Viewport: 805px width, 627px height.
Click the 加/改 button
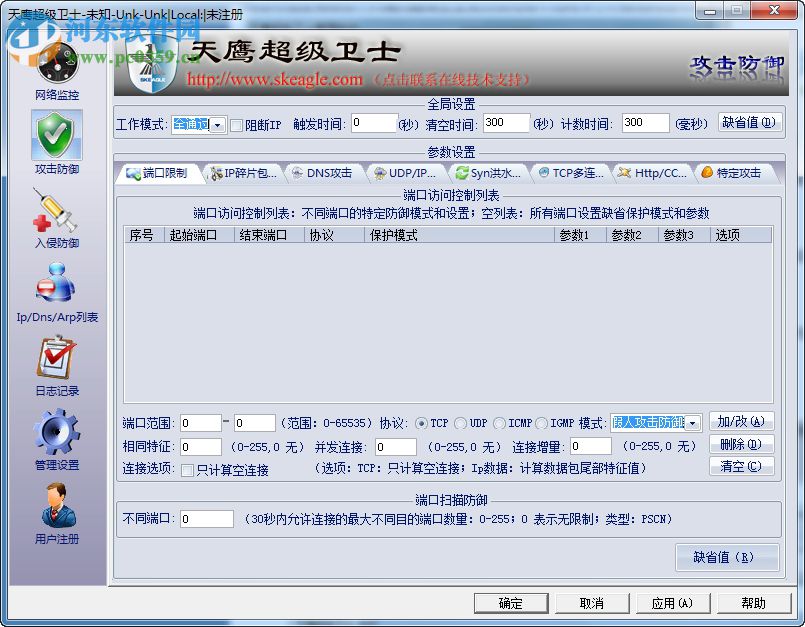[741, 422]
